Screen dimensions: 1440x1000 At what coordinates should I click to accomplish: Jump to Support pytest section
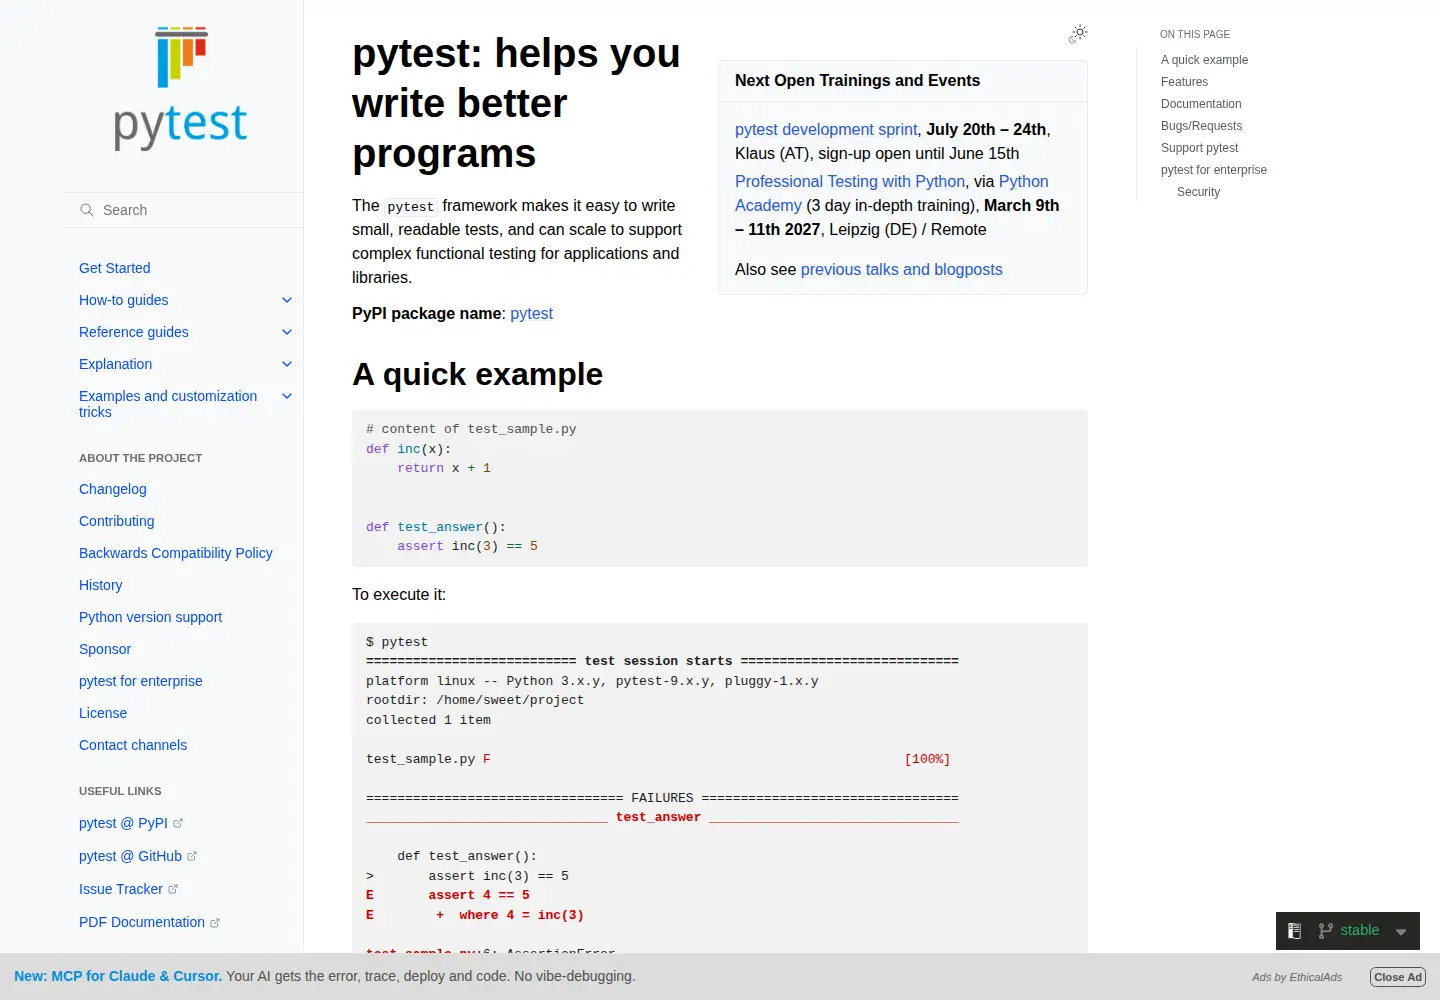[x=1200, y=148]
